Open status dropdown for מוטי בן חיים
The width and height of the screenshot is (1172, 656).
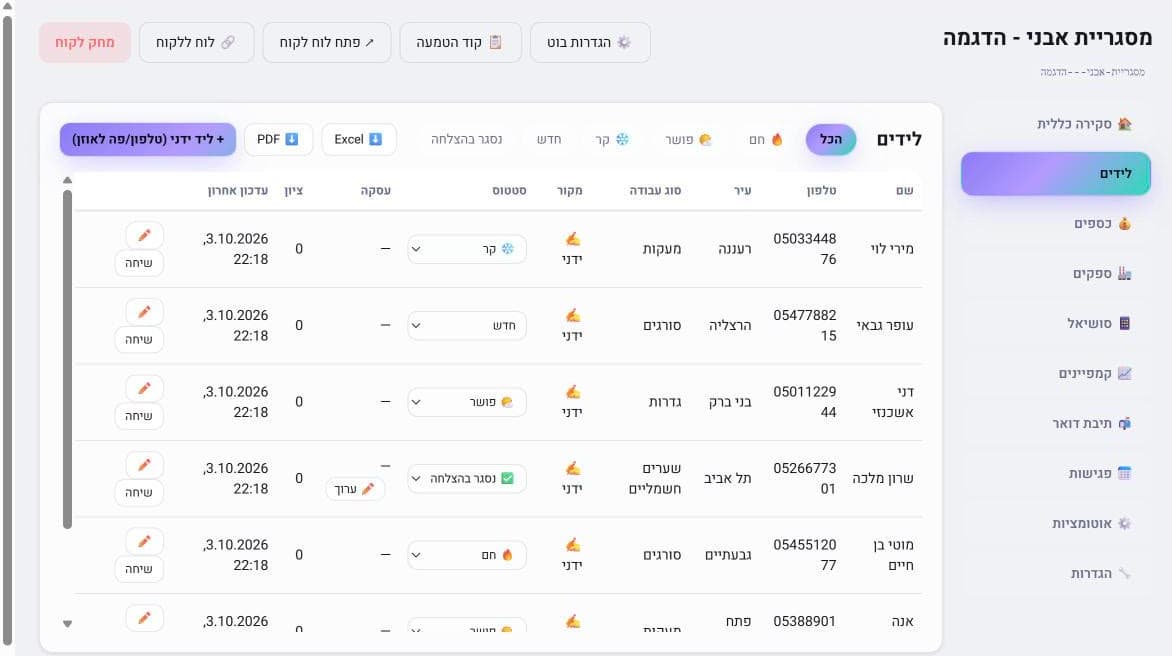pyautogui.click(x=466, y=555)
